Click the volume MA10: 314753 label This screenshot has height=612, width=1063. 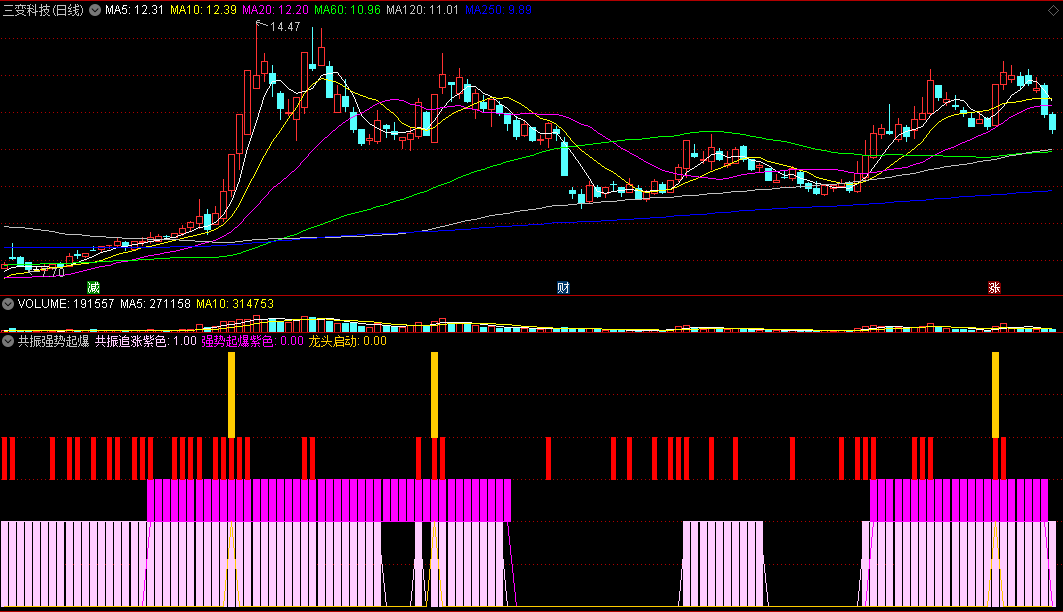click(x=235, y=304)
